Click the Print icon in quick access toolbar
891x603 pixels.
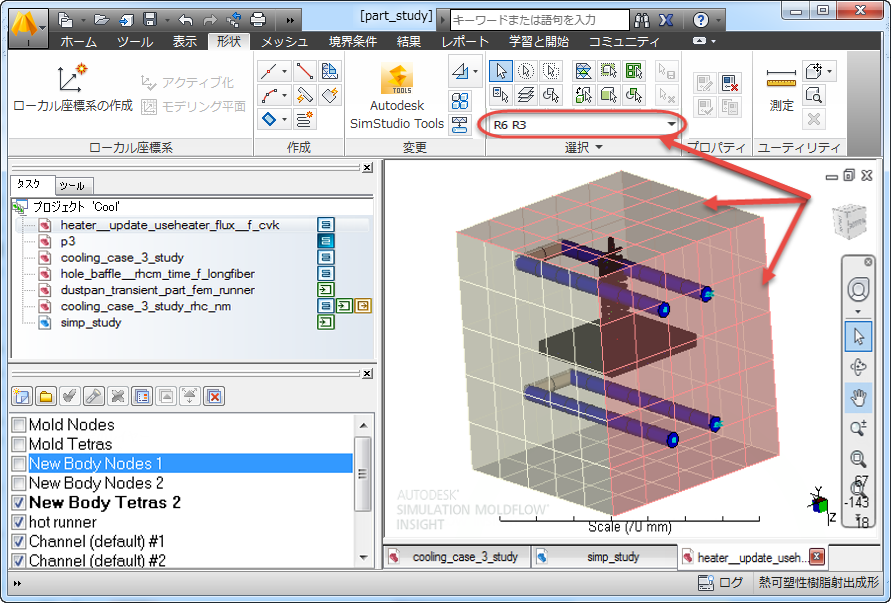point(258,20)
